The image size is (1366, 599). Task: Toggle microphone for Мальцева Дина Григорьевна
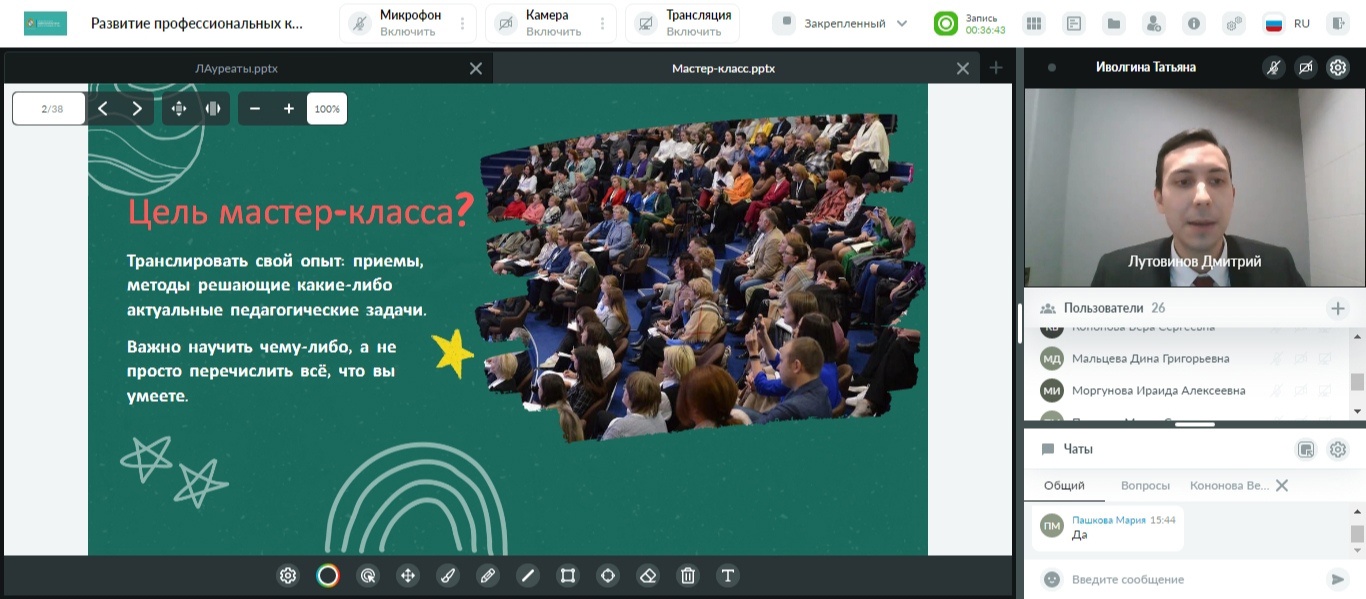pyautogui.click(x=1276, y=358)
